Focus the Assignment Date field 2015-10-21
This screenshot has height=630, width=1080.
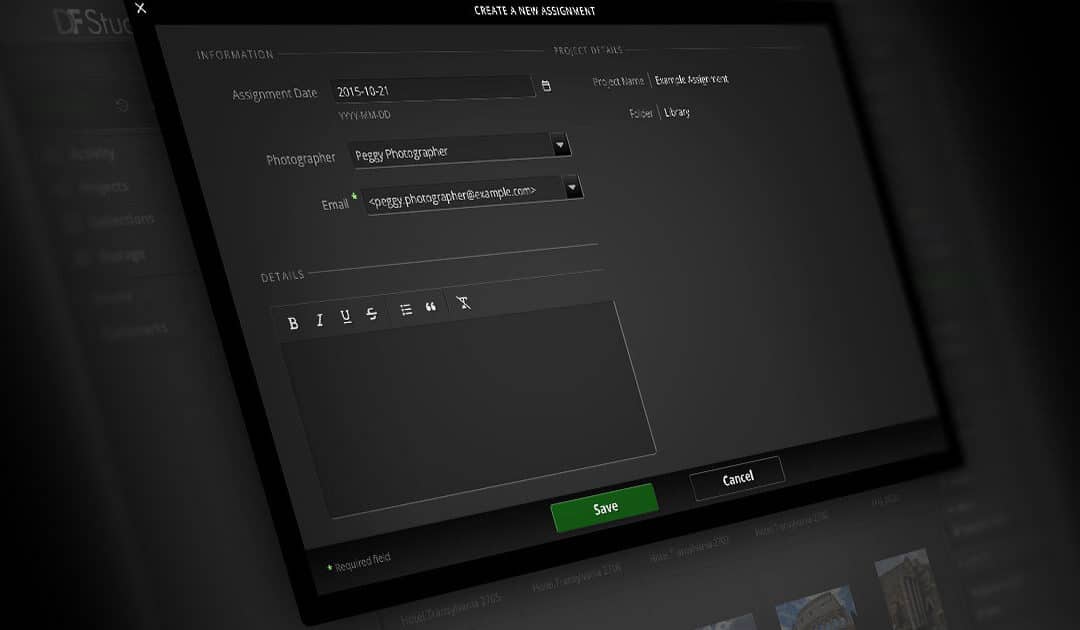click(433, 88)
